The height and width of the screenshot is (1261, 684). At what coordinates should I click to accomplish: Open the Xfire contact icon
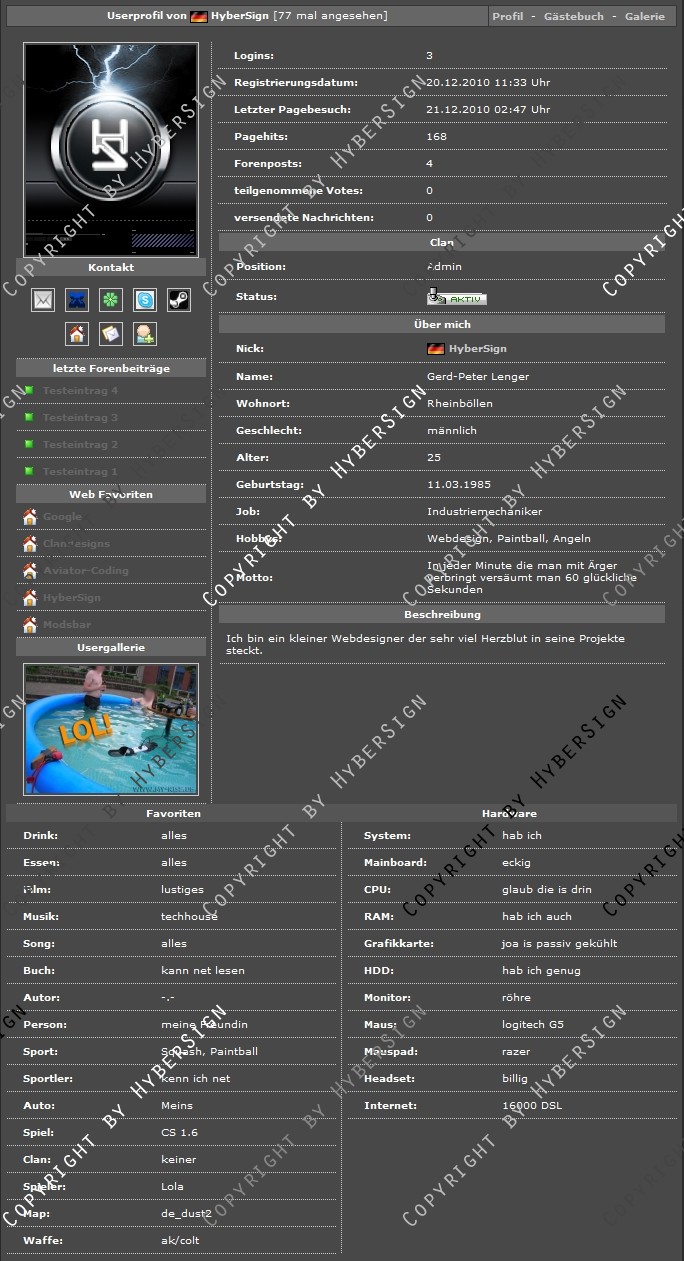(77, 299)
